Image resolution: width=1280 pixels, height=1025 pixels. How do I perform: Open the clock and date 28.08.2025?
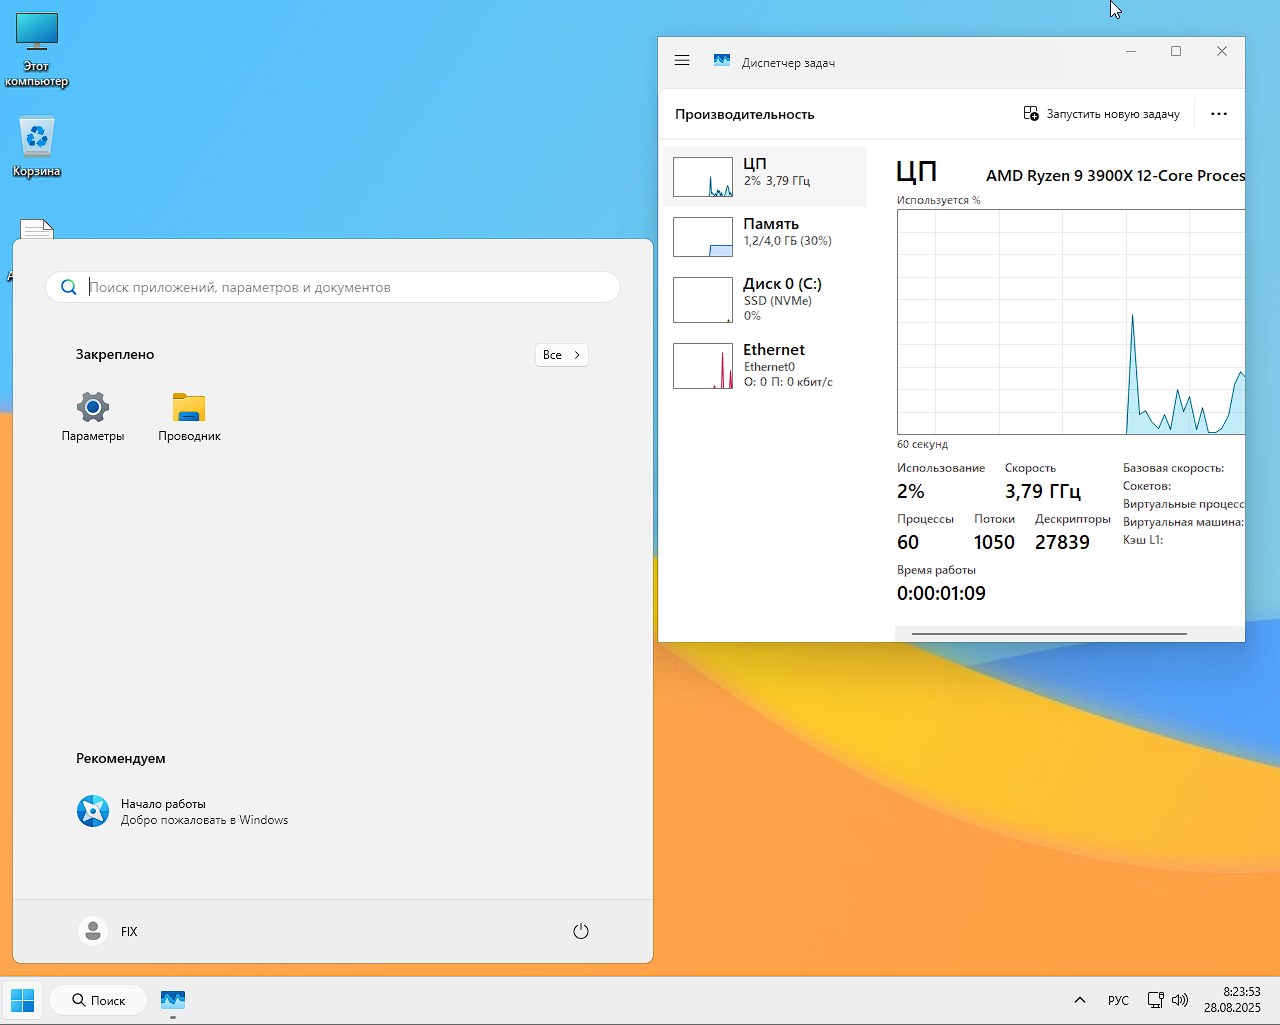tap(1232, 1000)
